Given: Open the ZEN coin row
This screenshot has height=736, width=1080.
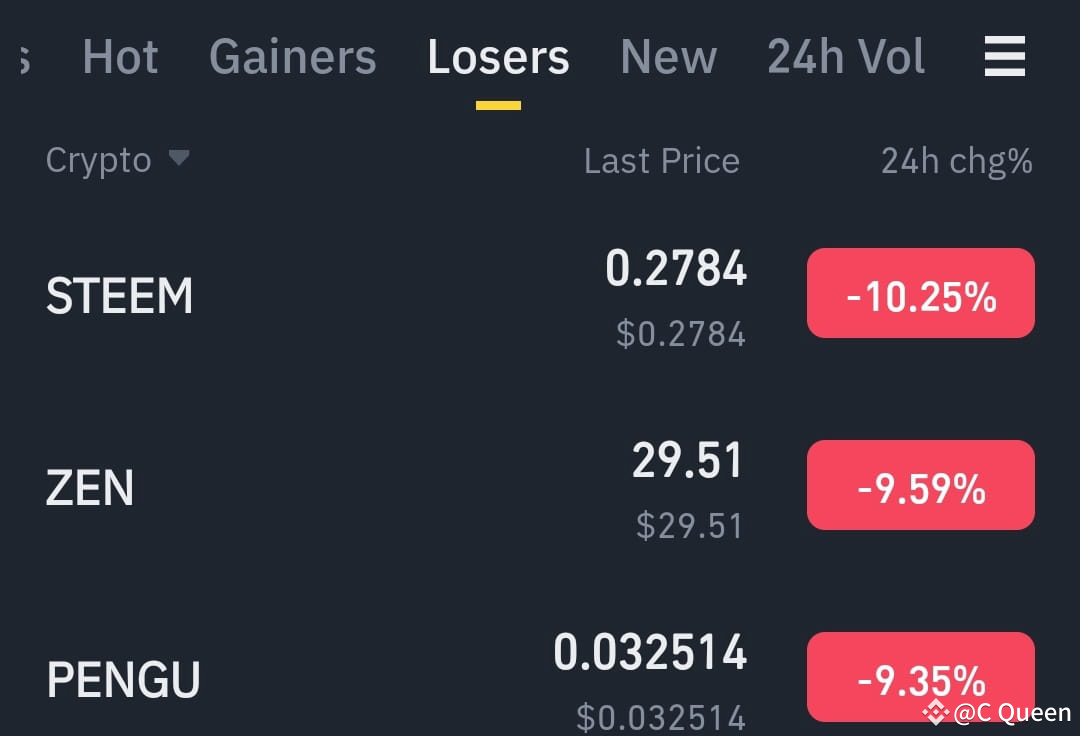Looking at the screenshot, I should [x=90, y=487].
